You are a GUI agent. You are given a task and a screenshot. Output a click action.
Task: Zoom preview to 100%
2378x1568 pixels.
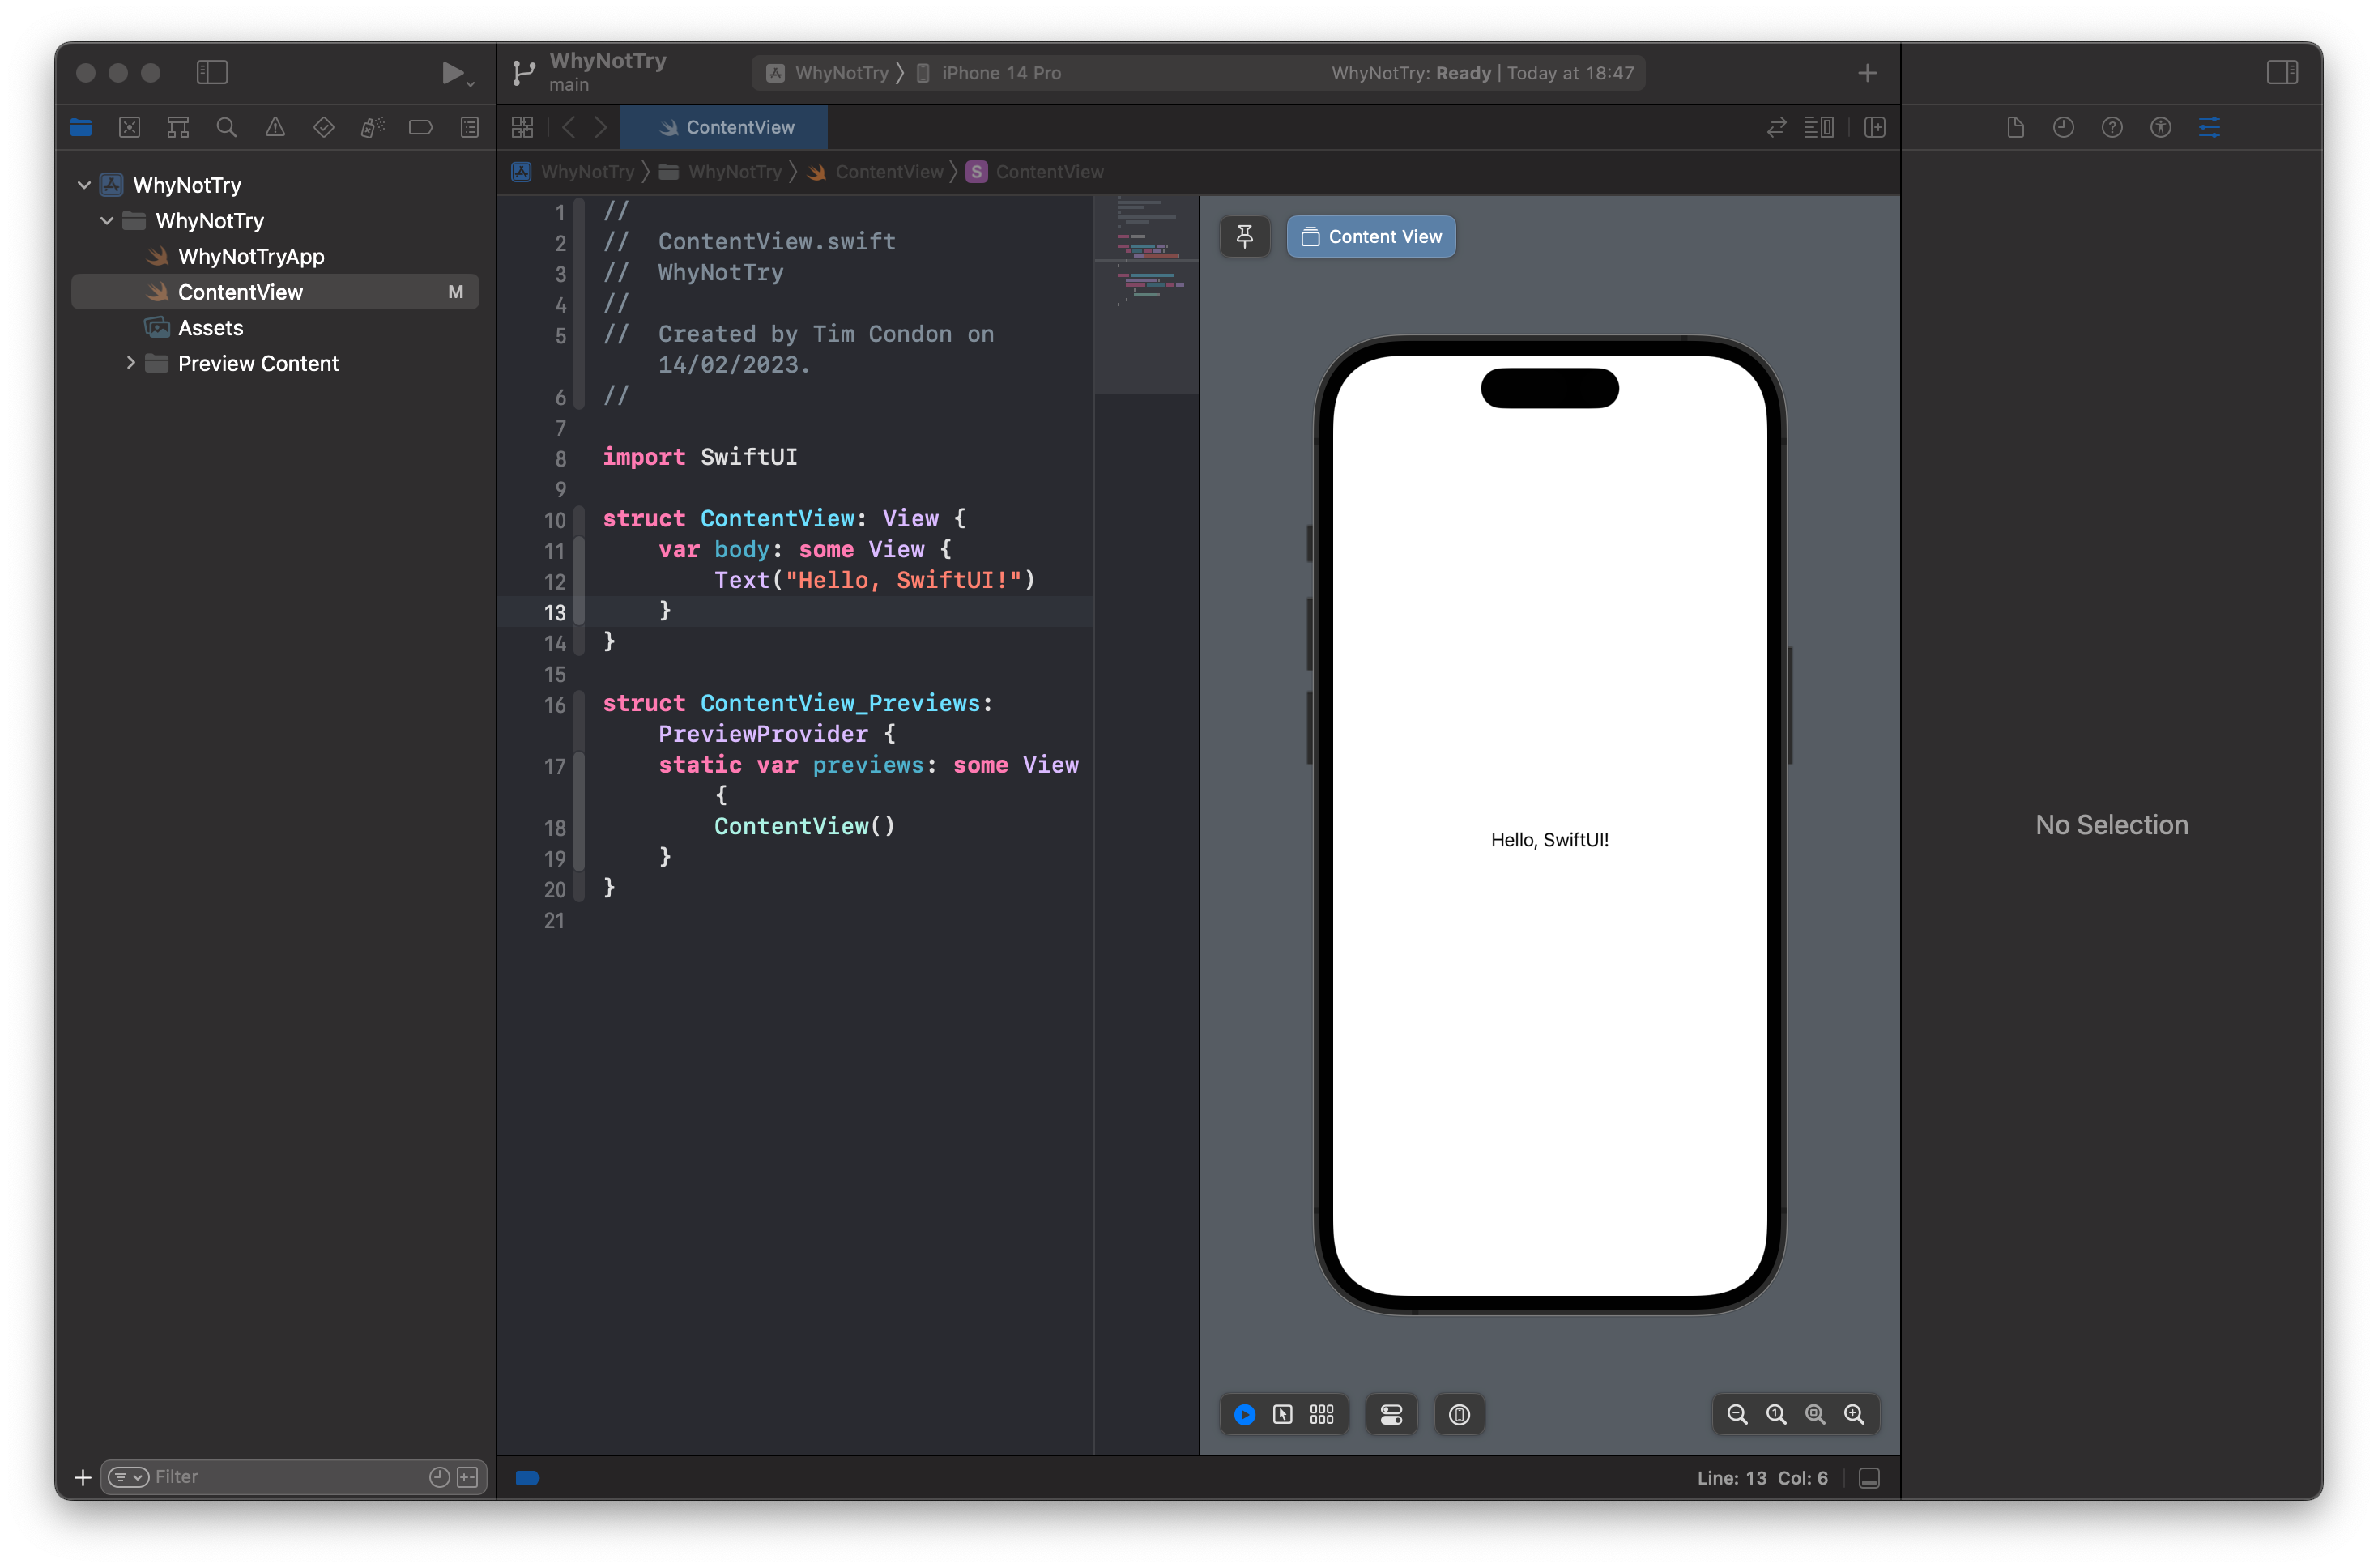click(1776, 1414)
